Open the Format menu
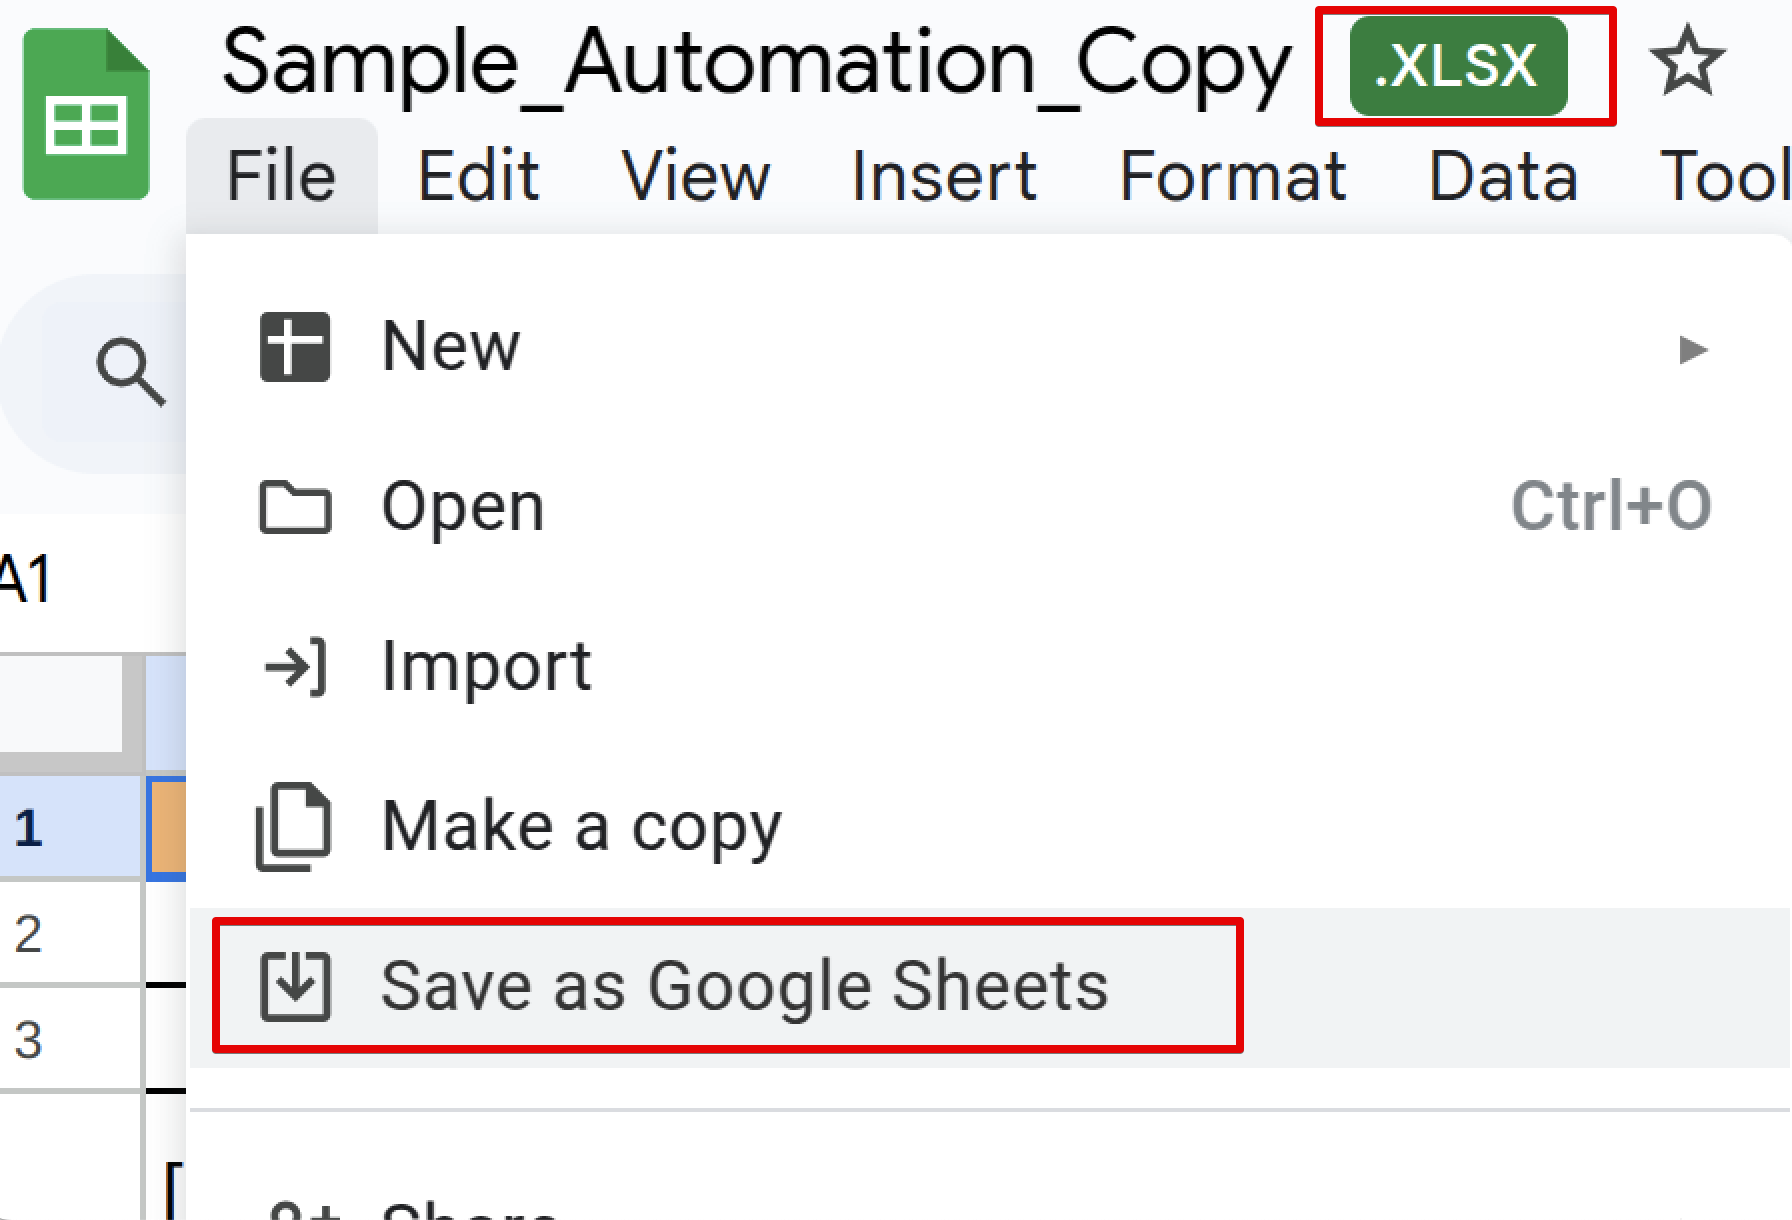This screenshot has height=1220, width=1792. click(1233, 176)
